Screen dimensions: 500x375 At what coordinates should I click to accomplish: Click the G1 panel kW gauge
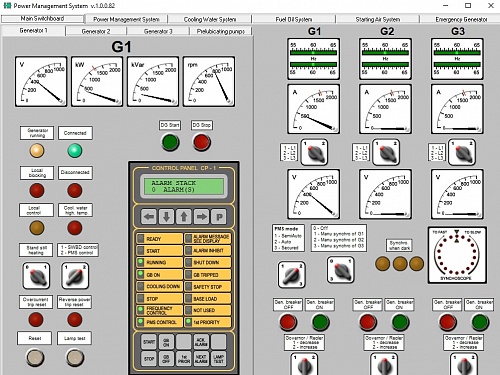click(97, 82)
